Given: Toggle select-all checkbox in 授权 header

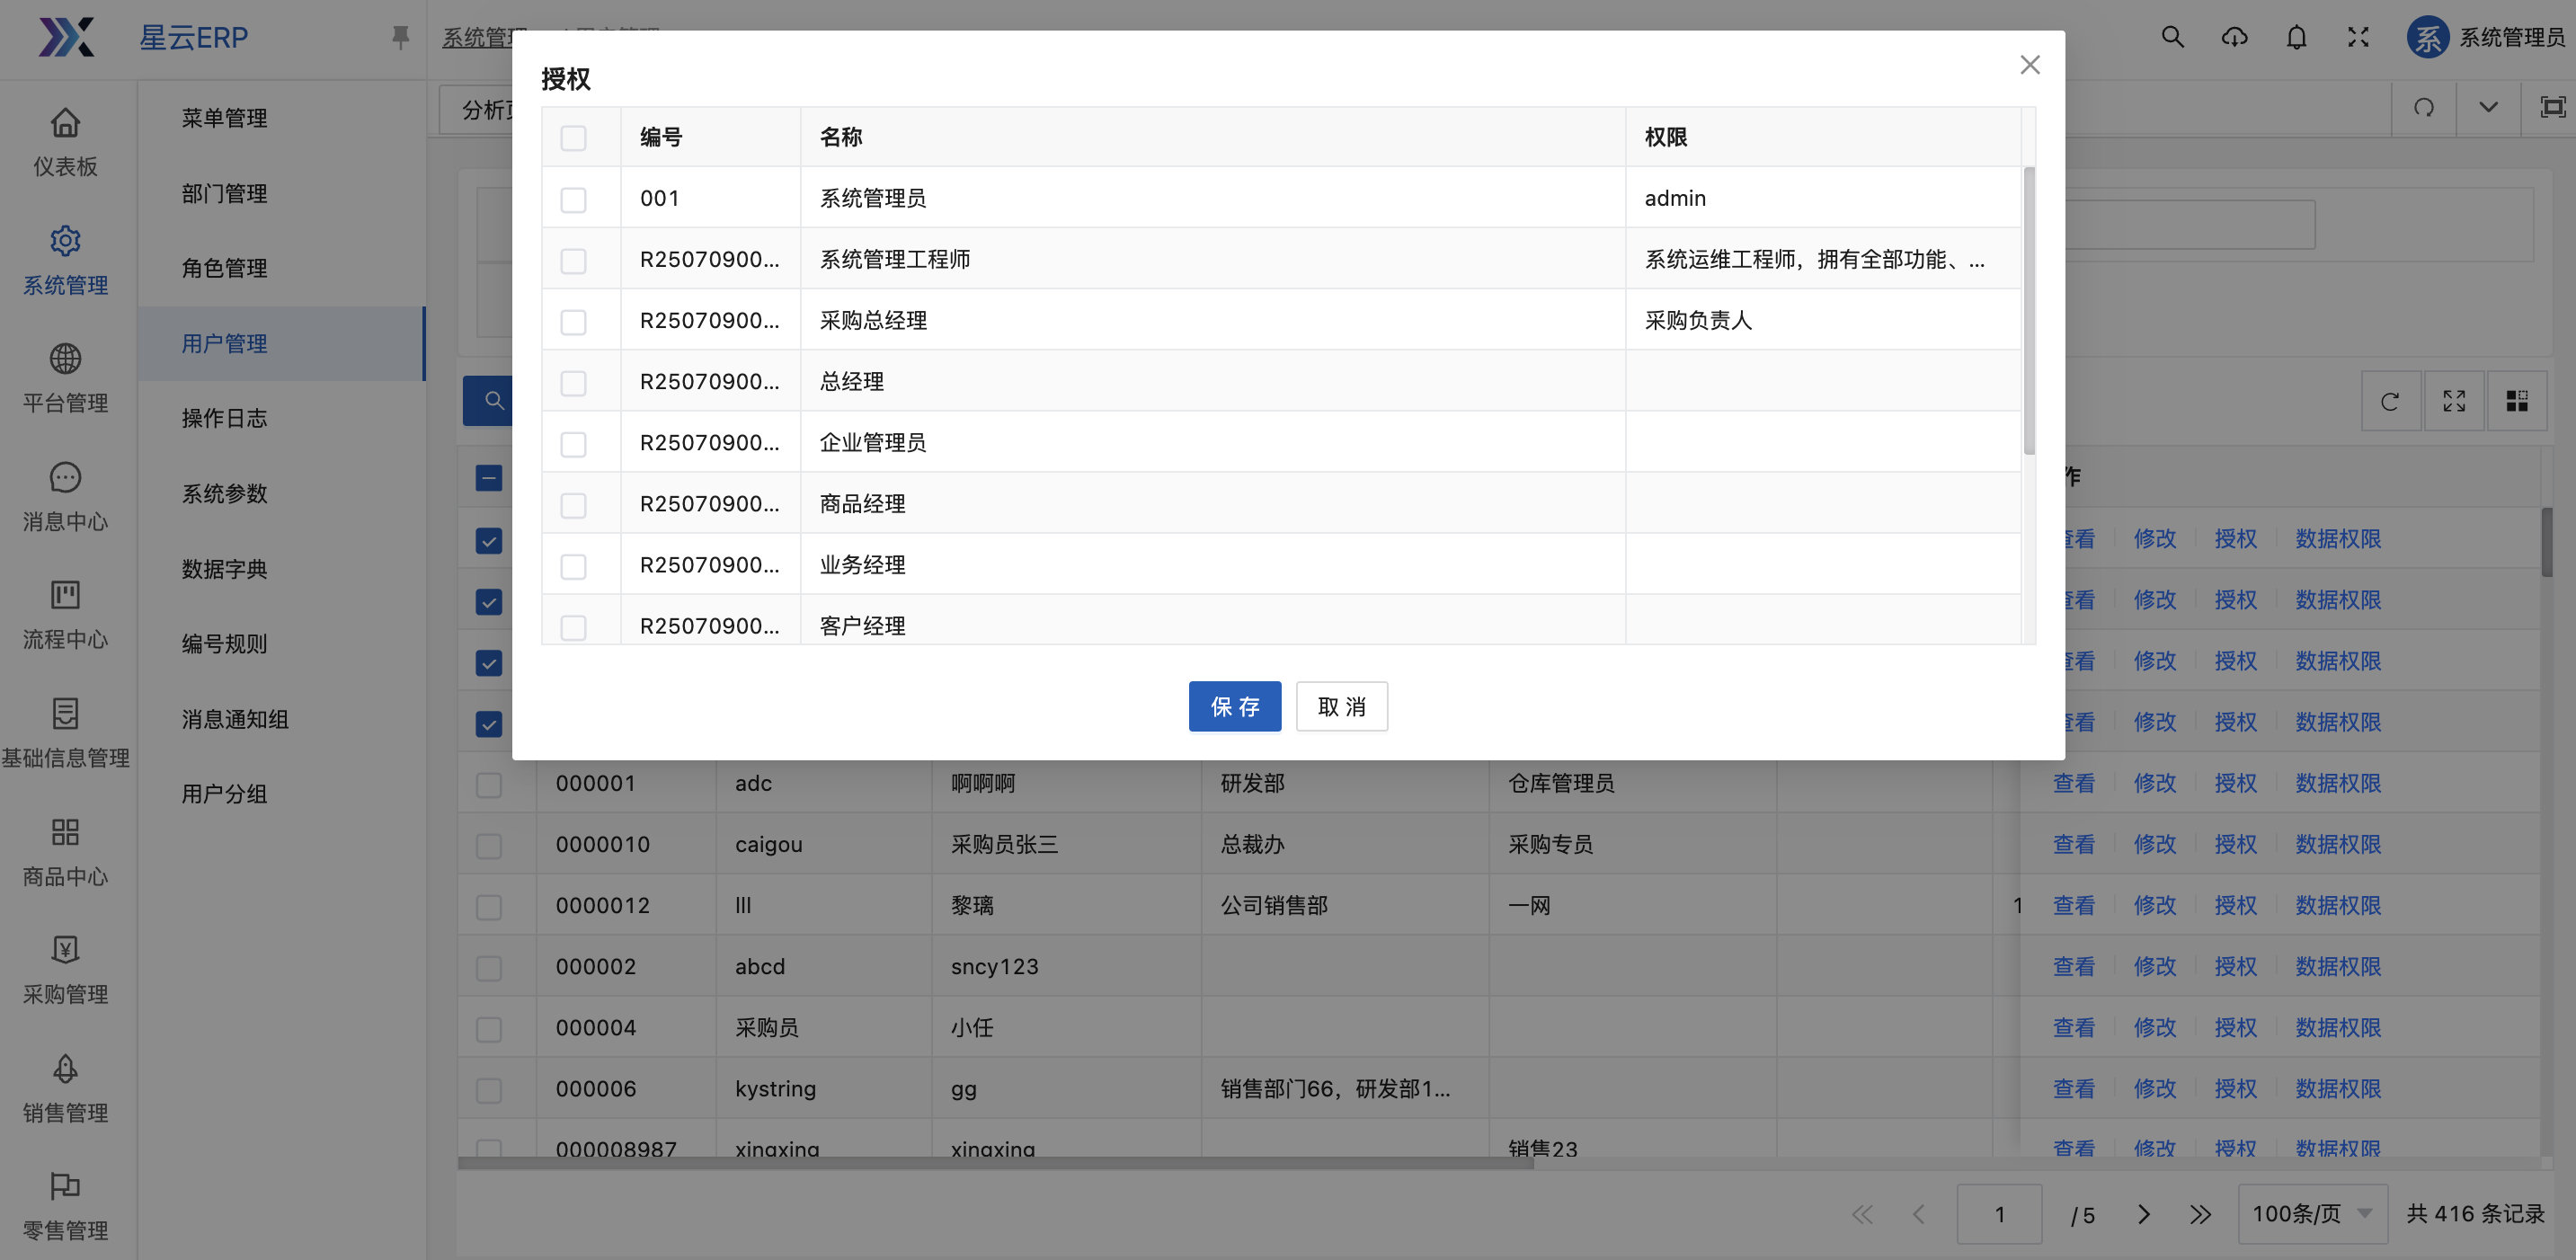Looking at the screenshot, I should pyautogui.click(x=573, y=138).
